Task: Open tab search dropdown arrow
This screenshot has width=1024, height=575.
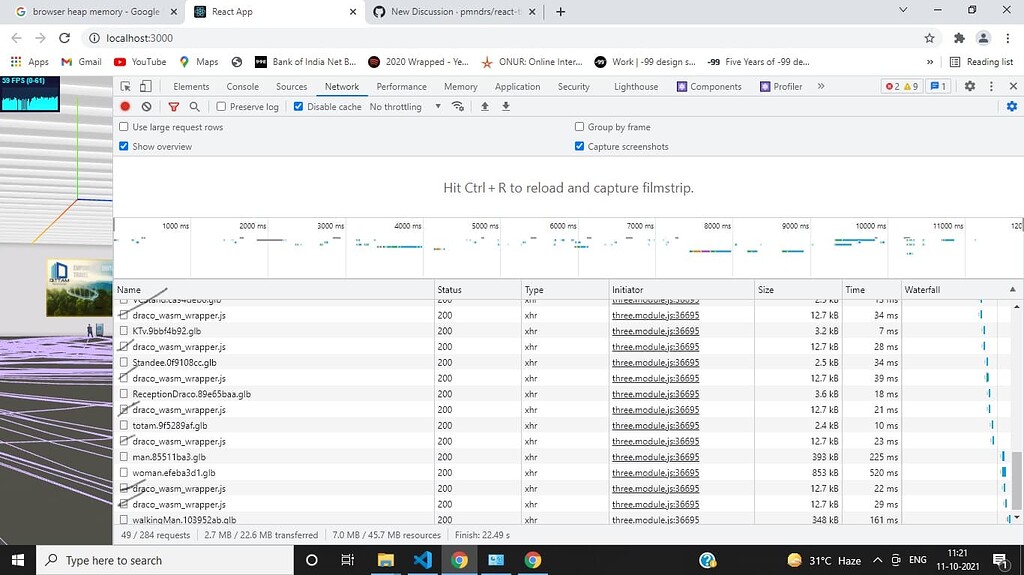Action: 903,10
